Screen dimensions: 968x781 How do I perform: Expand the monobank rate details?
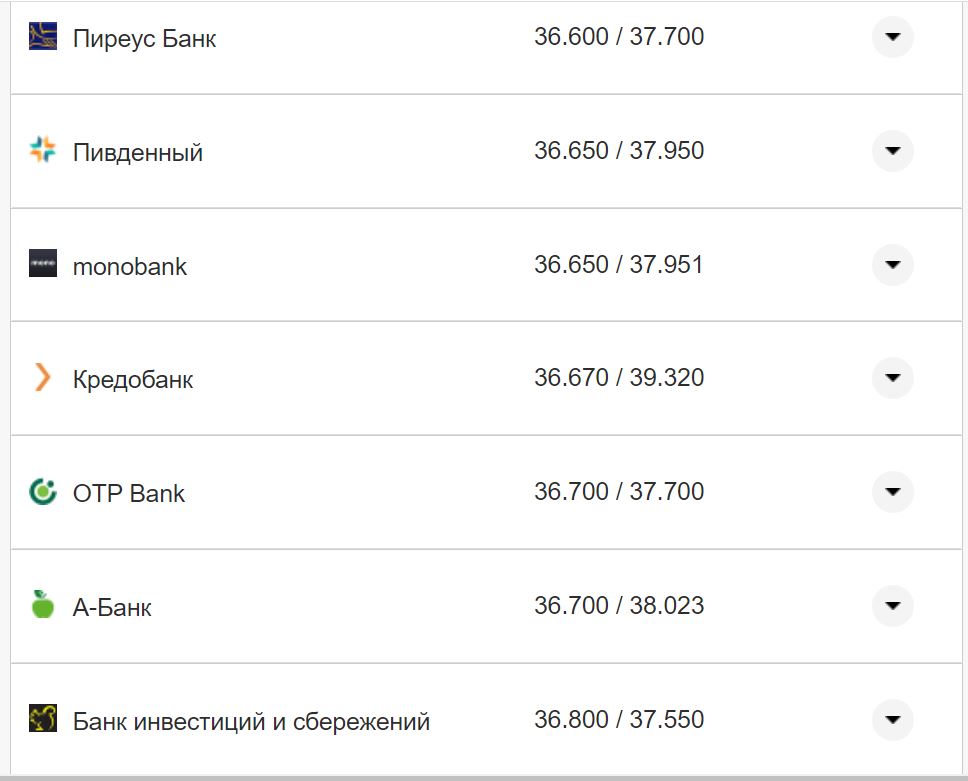(892, 265)
